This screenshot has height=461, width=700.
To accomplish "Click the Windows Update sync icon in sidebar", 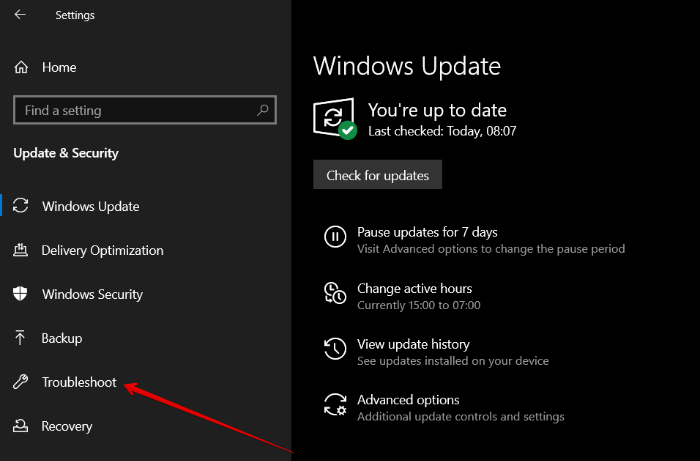I will pos(21,206).
